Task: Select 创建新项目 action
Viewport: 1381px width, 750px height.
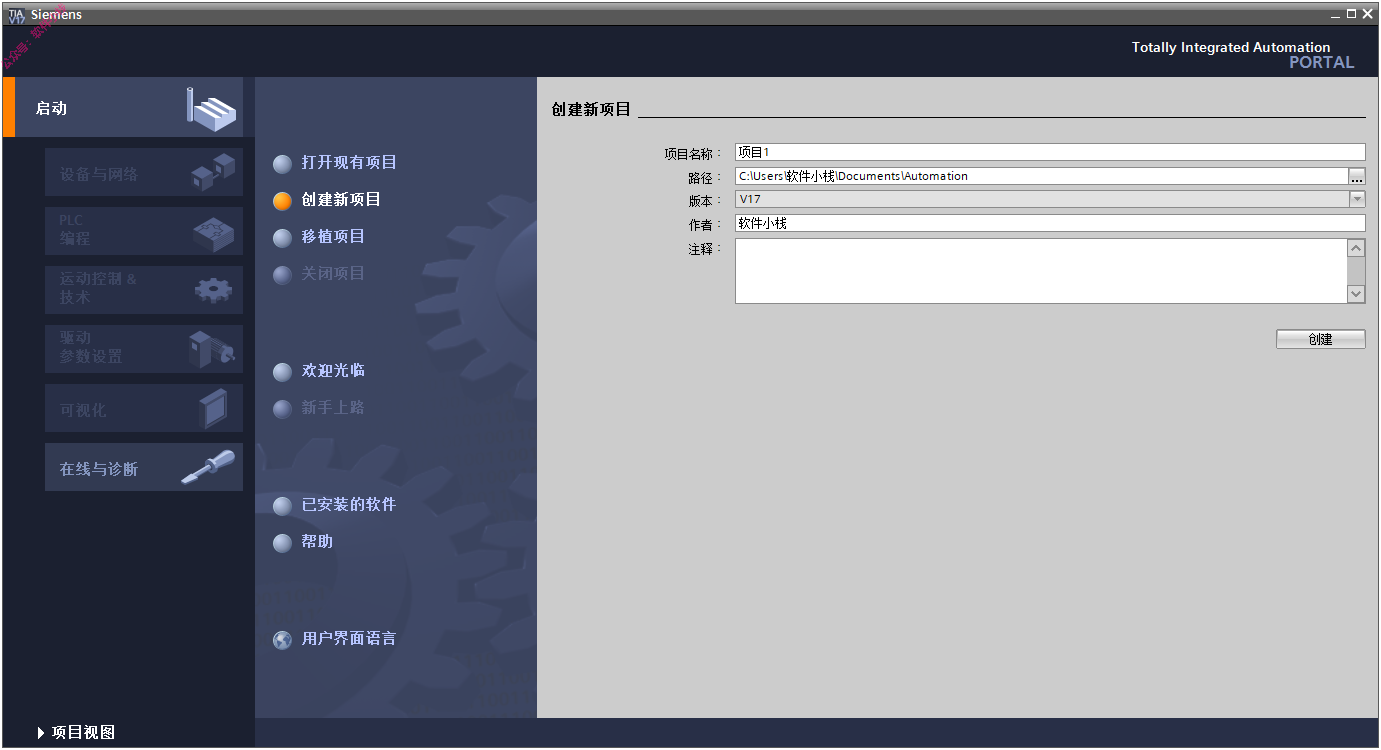Action: tap(341, 199)
